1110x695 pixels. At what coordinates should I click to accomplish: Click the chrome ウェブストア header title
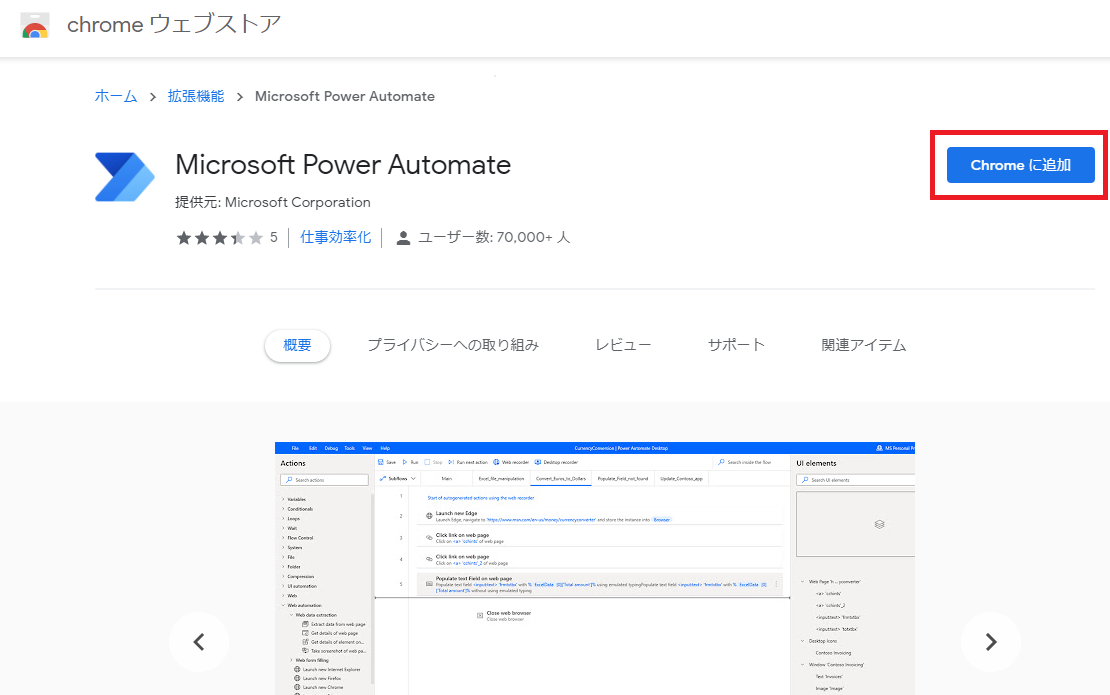(x=173, y=25)
